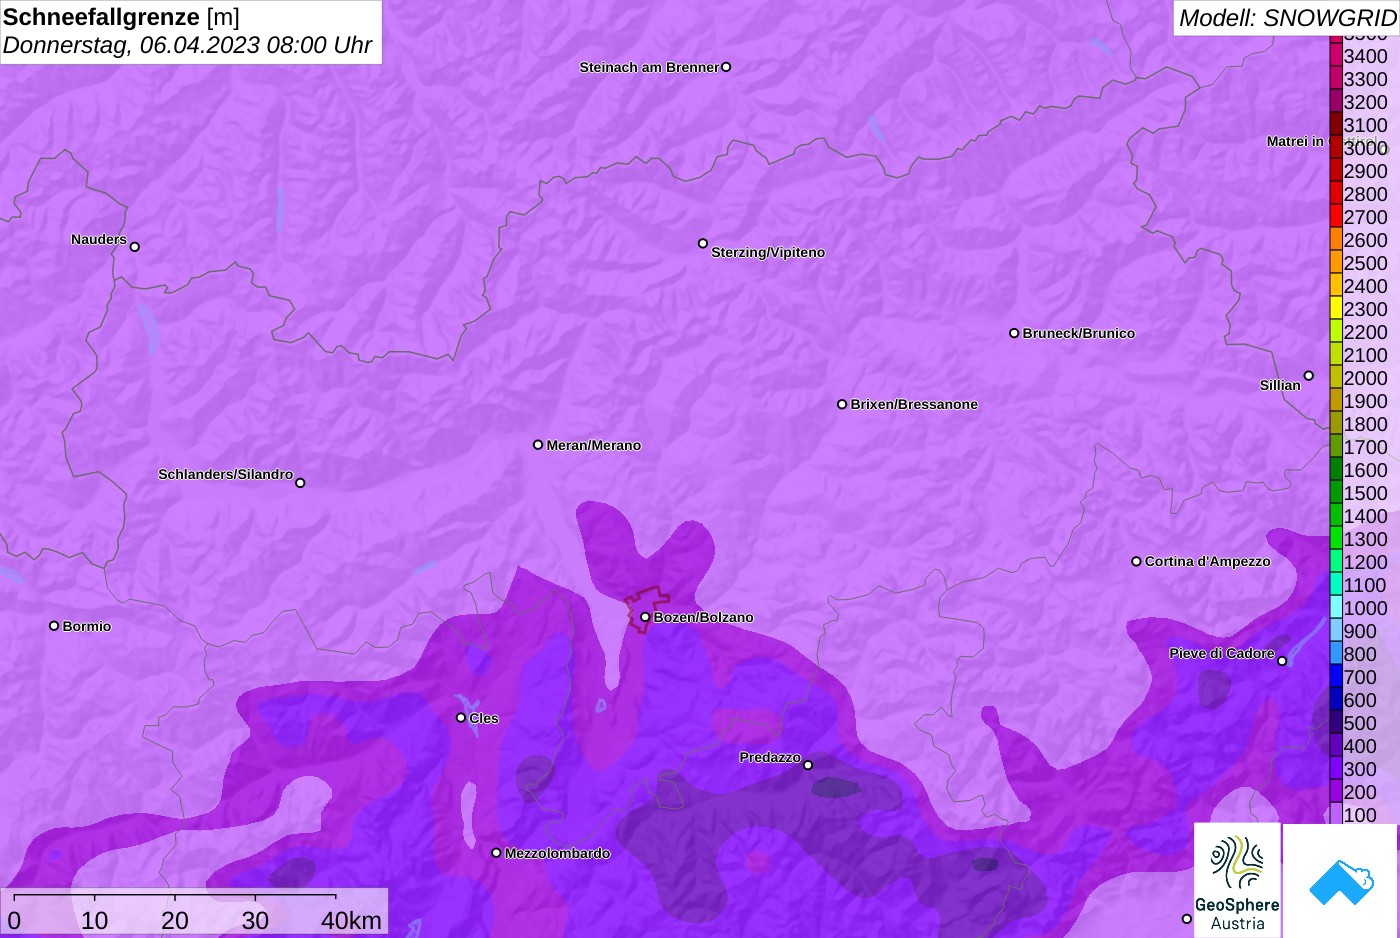Click the Schlanders/Silandro marker dot
The image size is (1400, 938).
300,483
